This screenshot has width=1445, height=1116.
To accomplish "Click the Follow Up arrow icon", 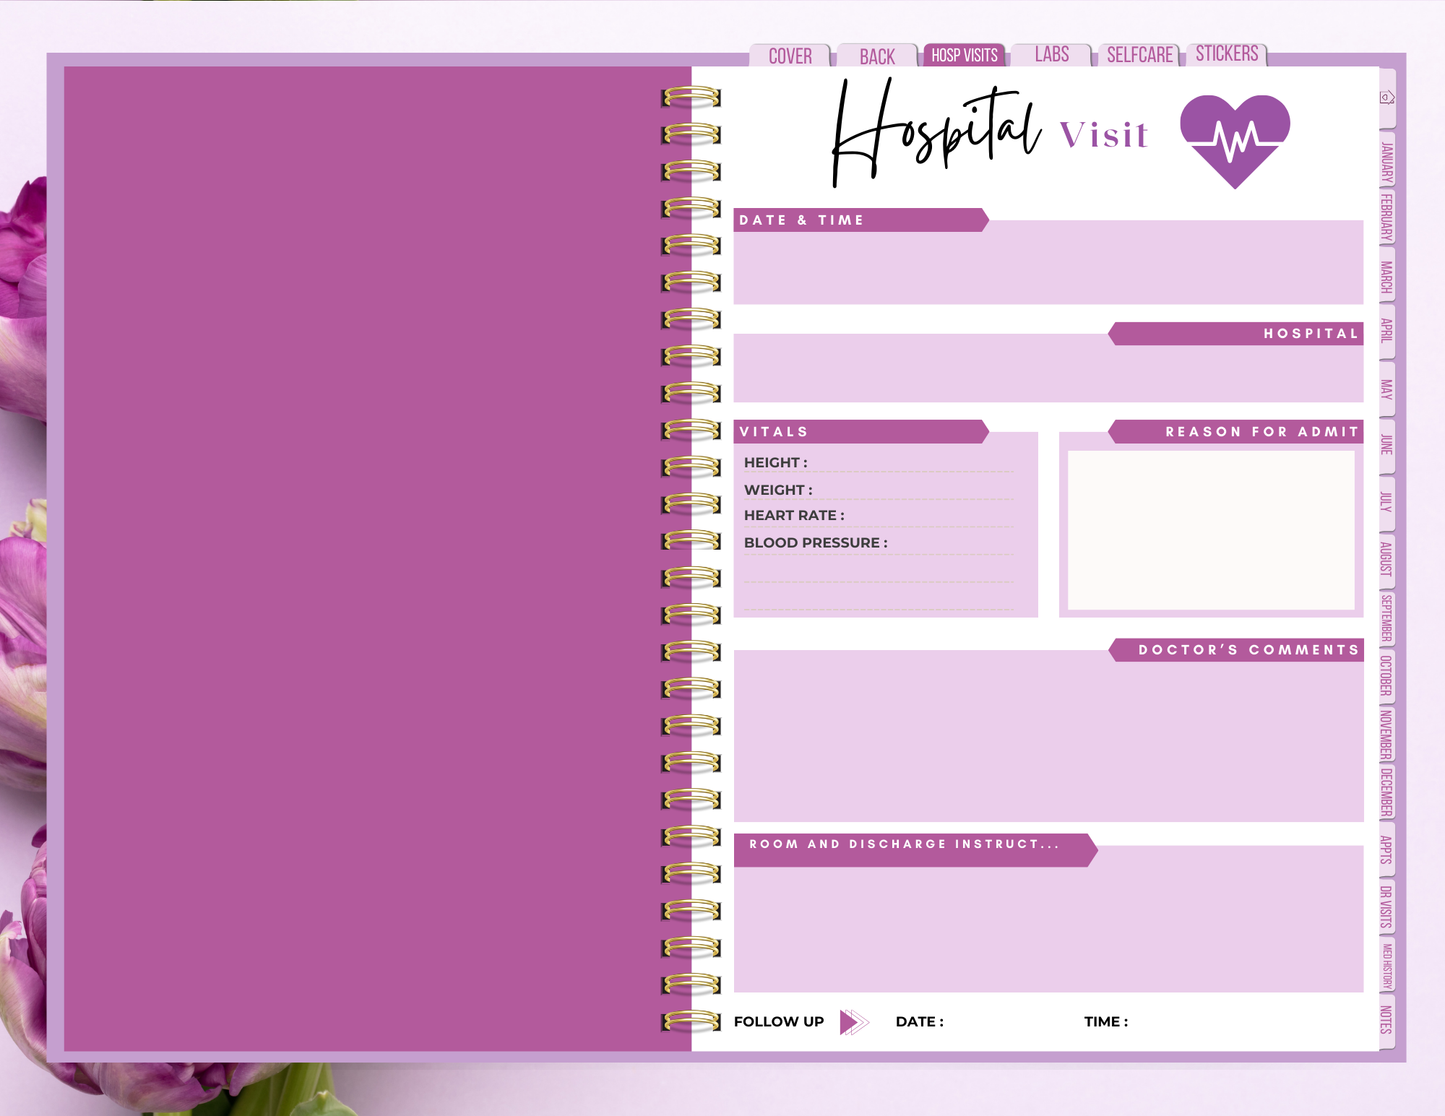I will [x=853, y=1022].
